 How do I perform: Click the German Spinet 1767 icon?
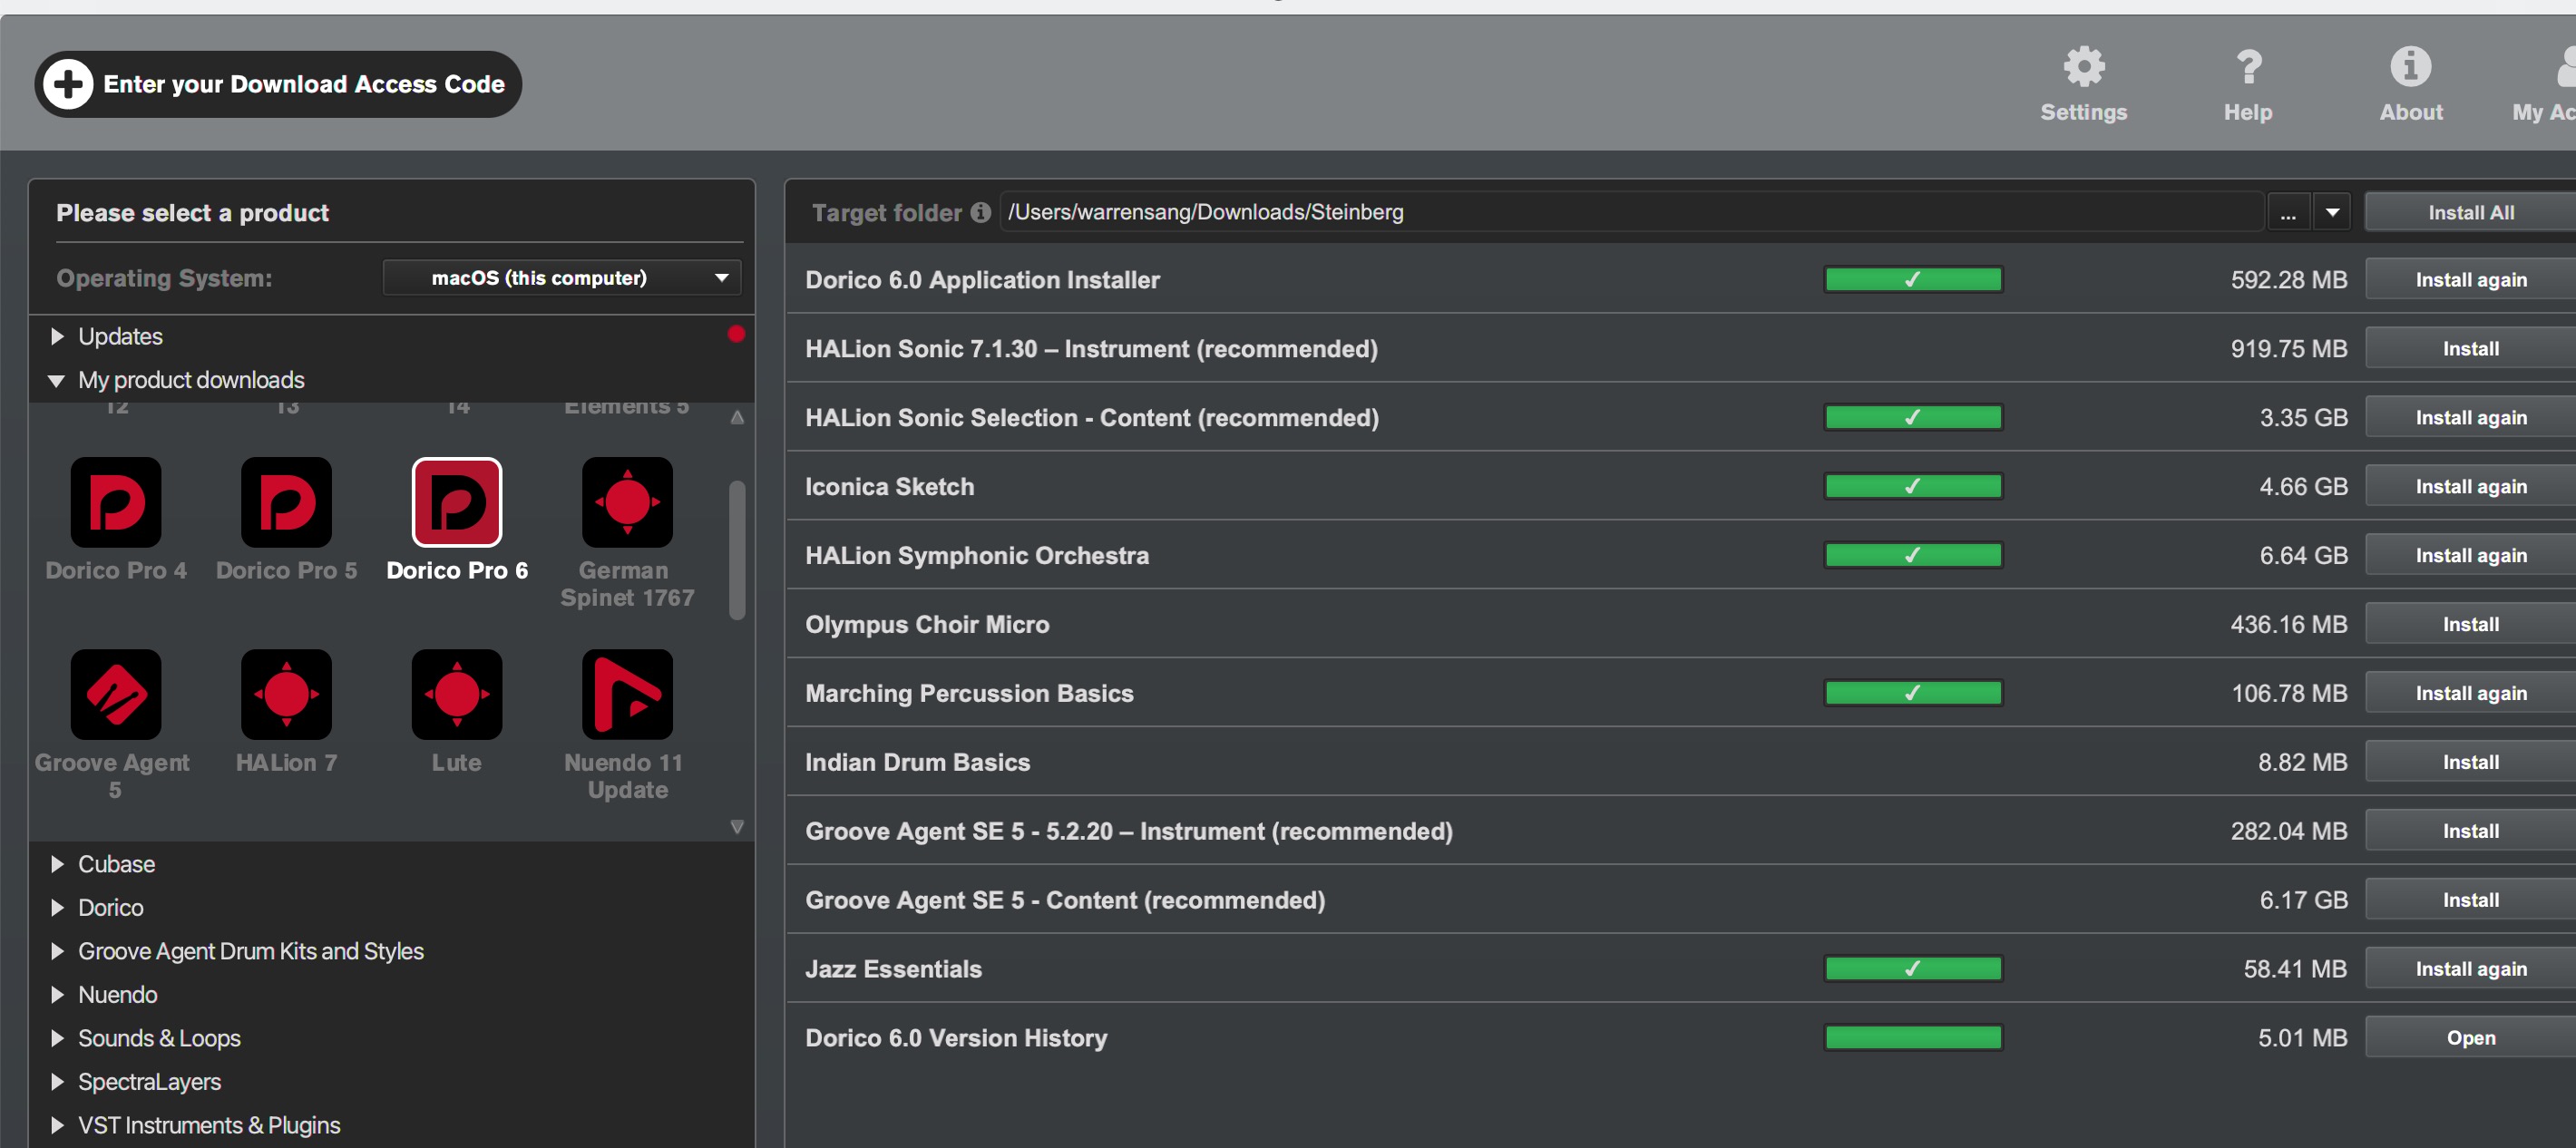pos(627,502)
